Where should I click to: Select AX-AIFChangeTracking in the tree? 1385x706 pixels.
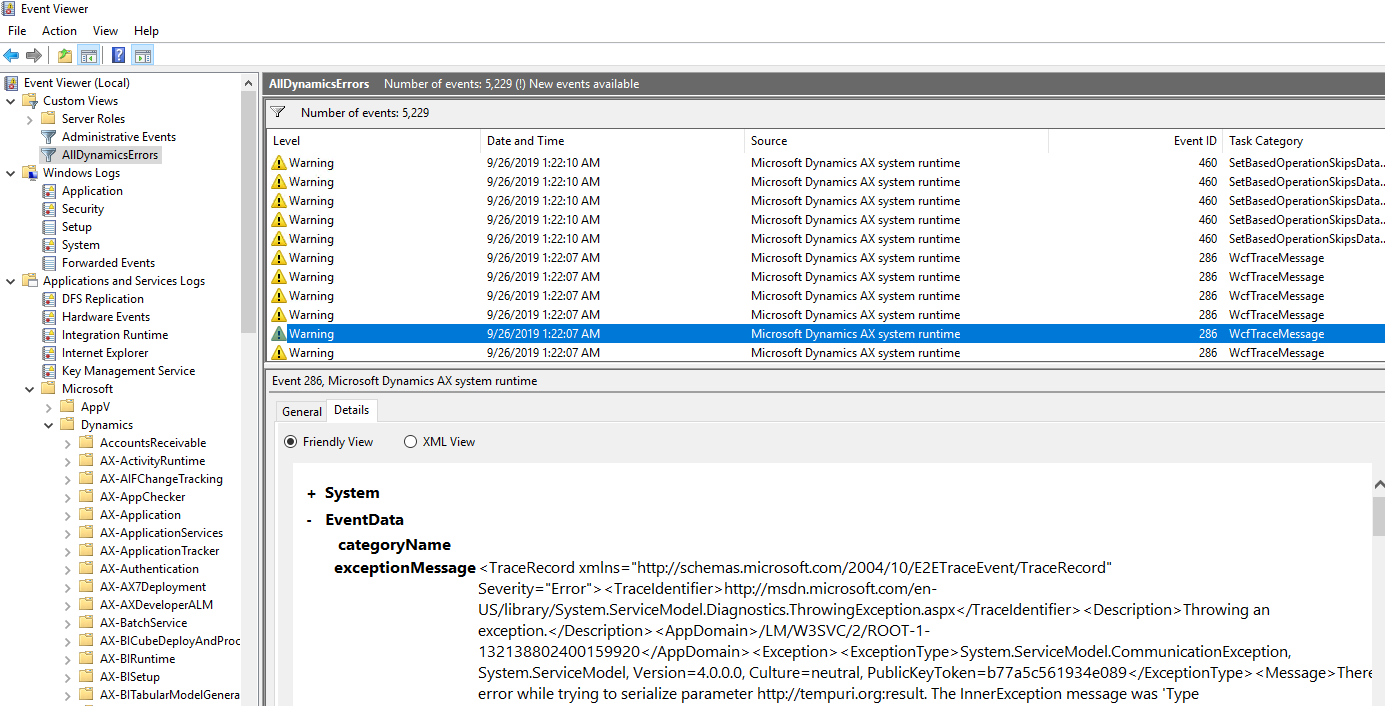pos(161,479)
